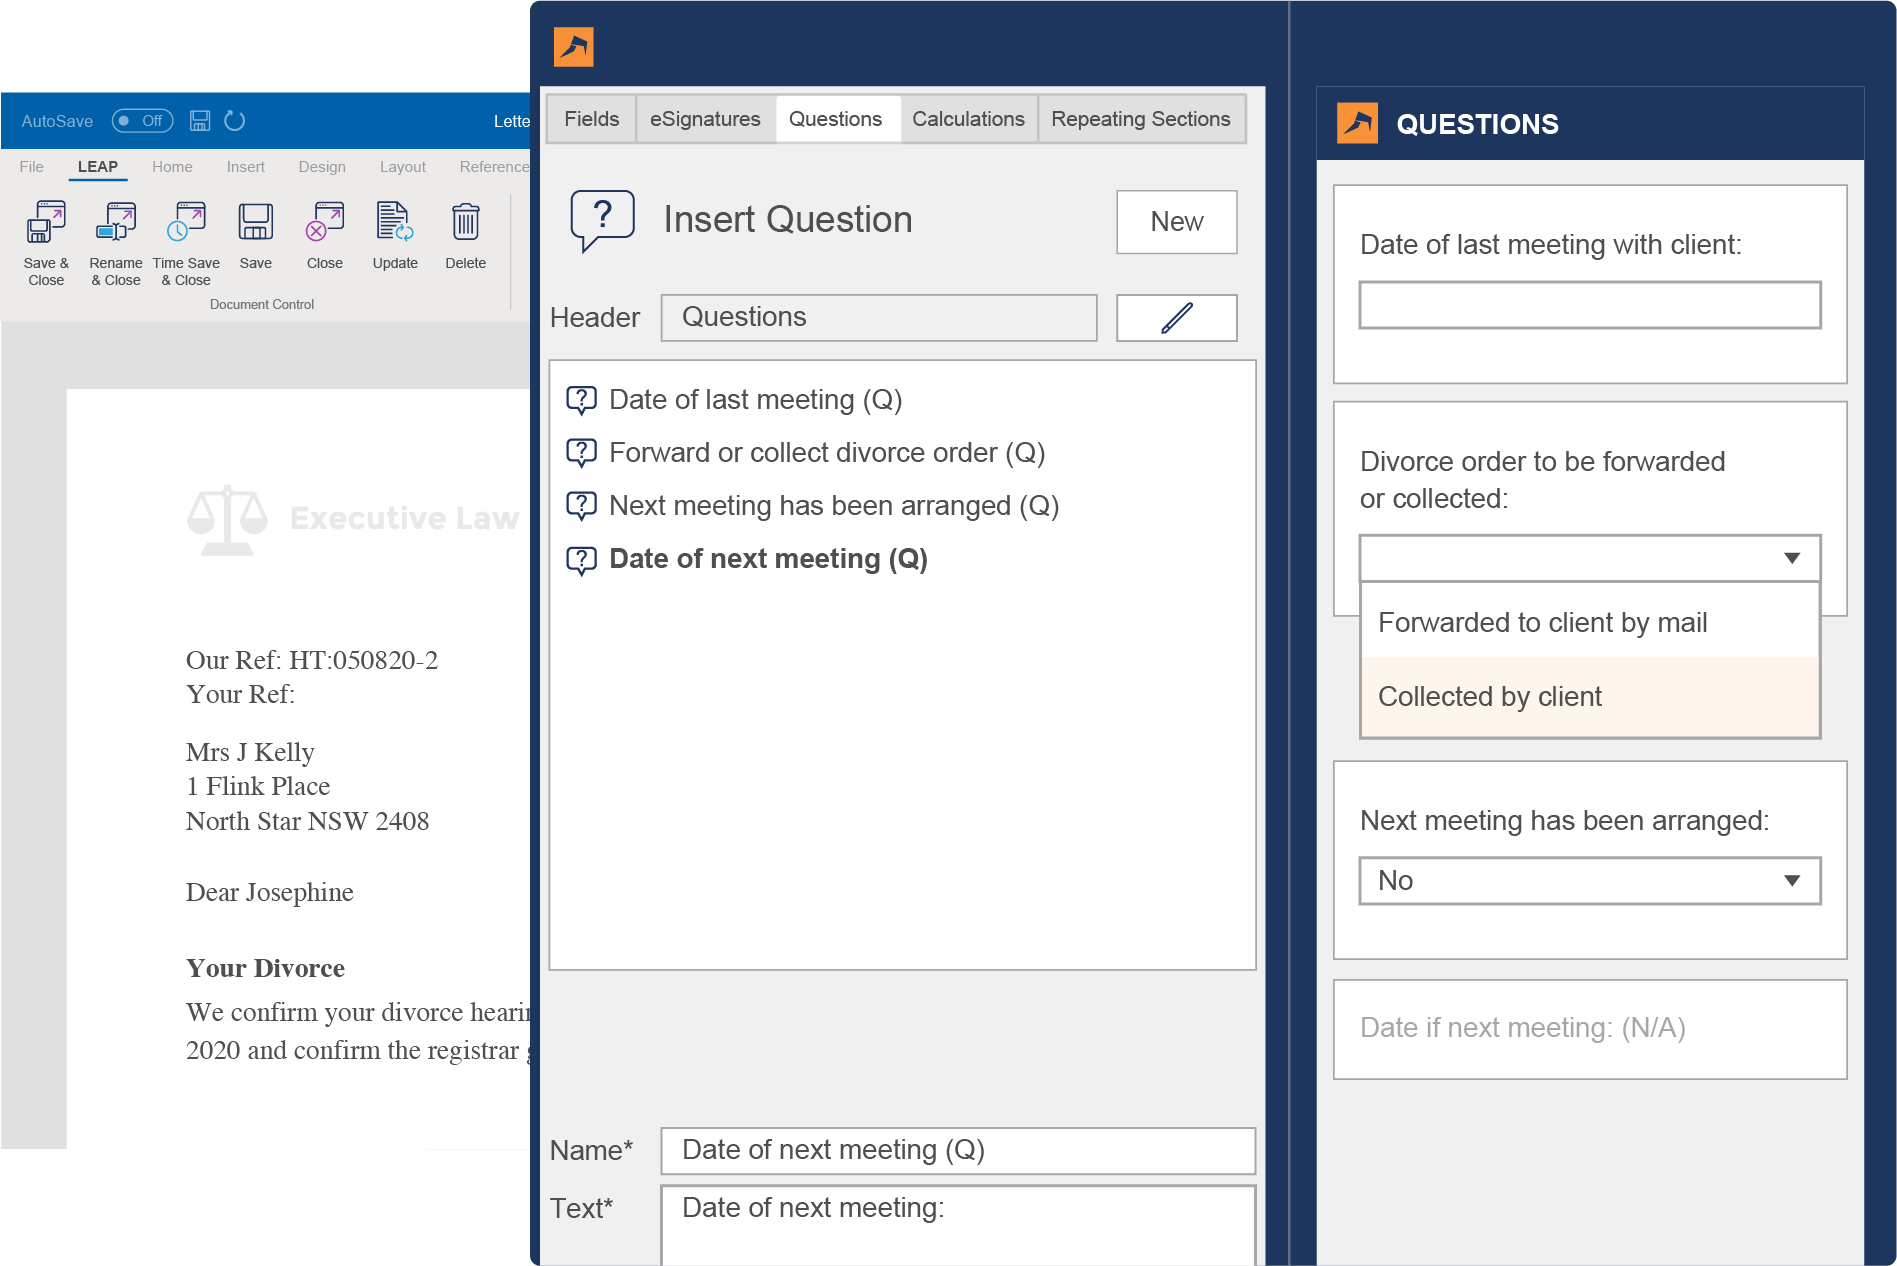Image resolution: width=1897 pixels, height=1266 pixels.
Task: Switch to the Questions tab
Action: pos(836,119)
